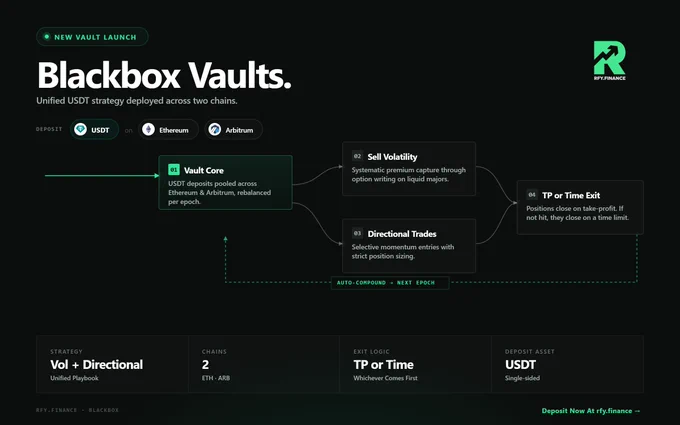Click the RFY.FINANCE · BLACKBOX footer text
Viewport: 680px width, 425px height.
[x=77, y=410]
